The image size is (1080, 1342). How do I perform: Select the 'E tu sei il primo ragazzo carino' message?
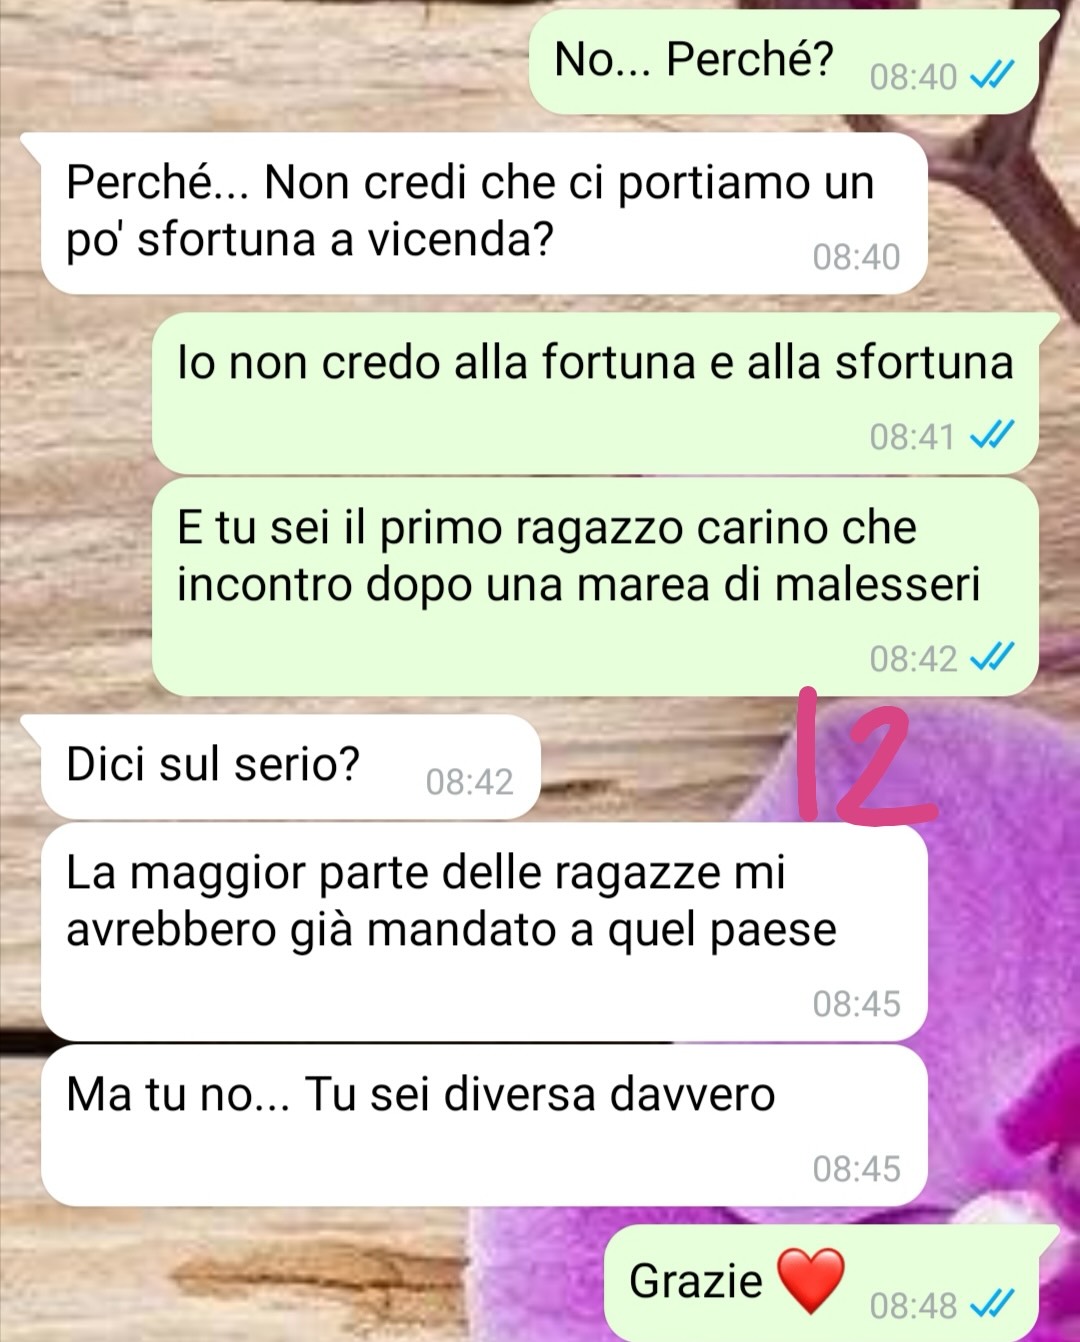point(595,587)
